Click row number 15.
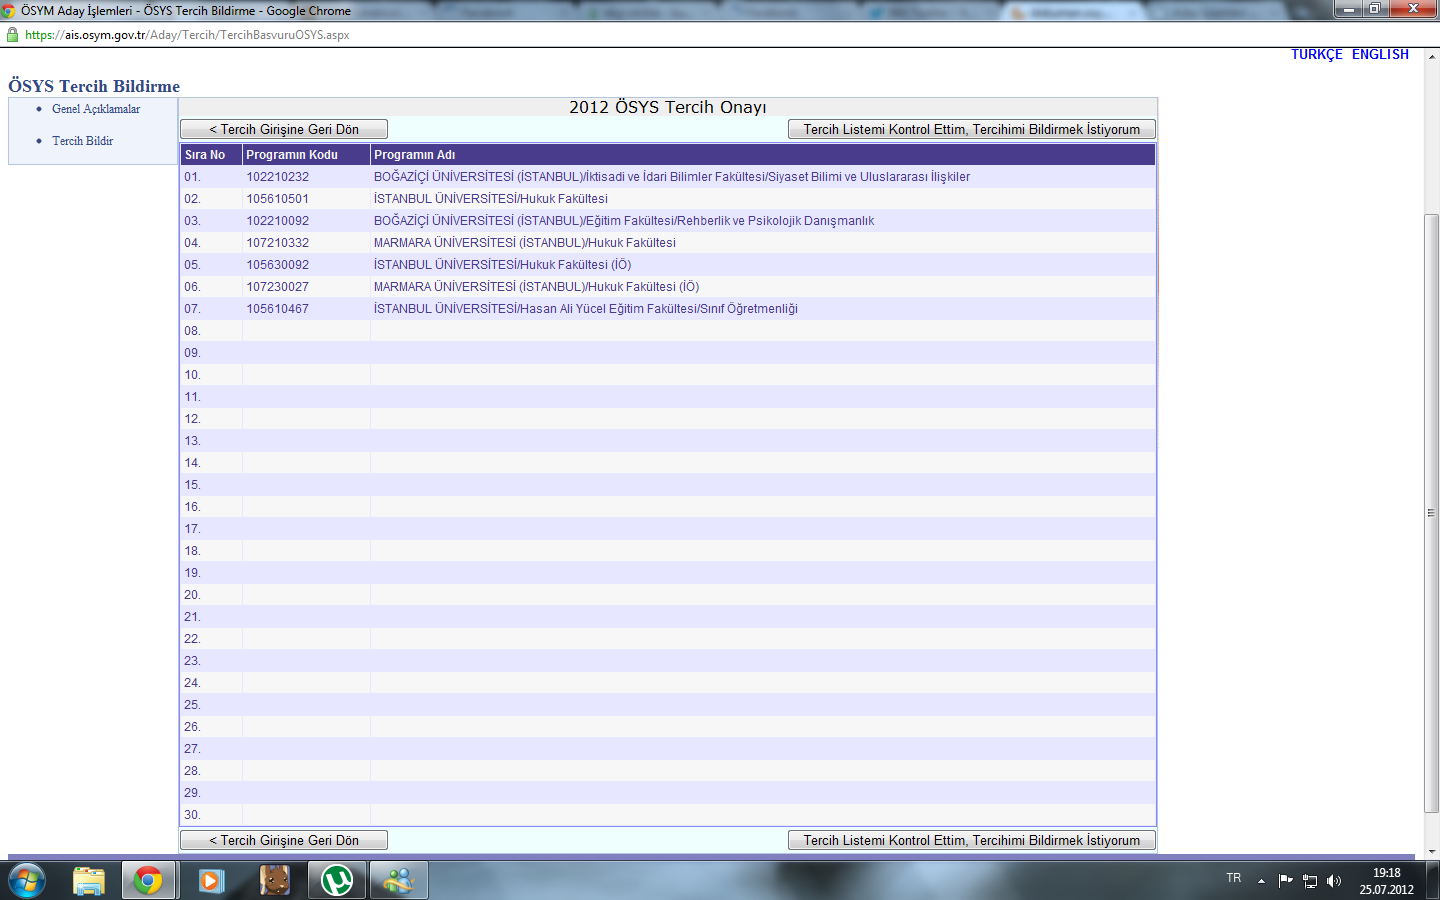 pyautogui.click(x=192, y=485)
